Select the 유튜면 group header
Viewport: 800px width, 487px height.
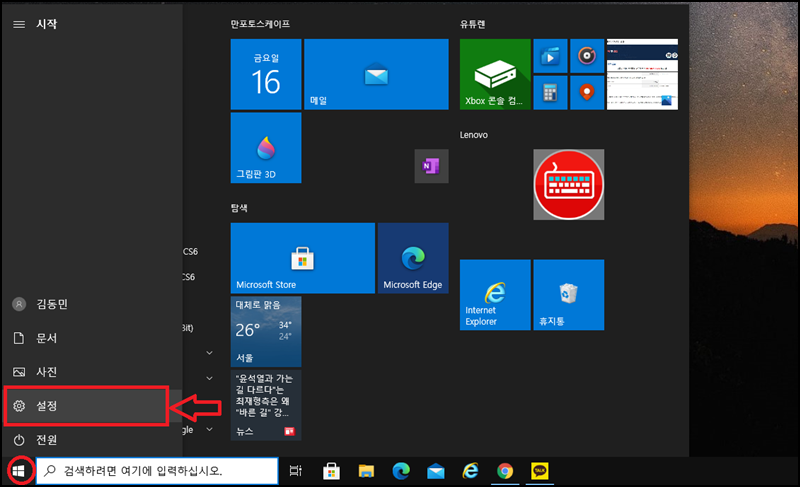472,24
